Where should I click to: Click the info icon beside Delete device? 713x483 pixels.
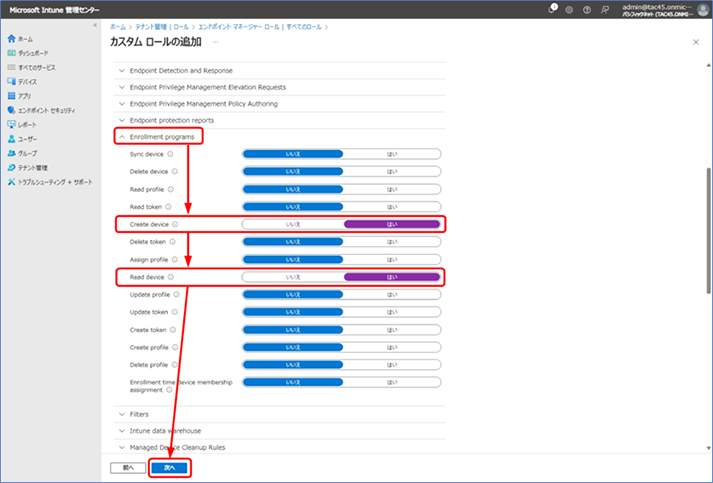coord(175,171)
